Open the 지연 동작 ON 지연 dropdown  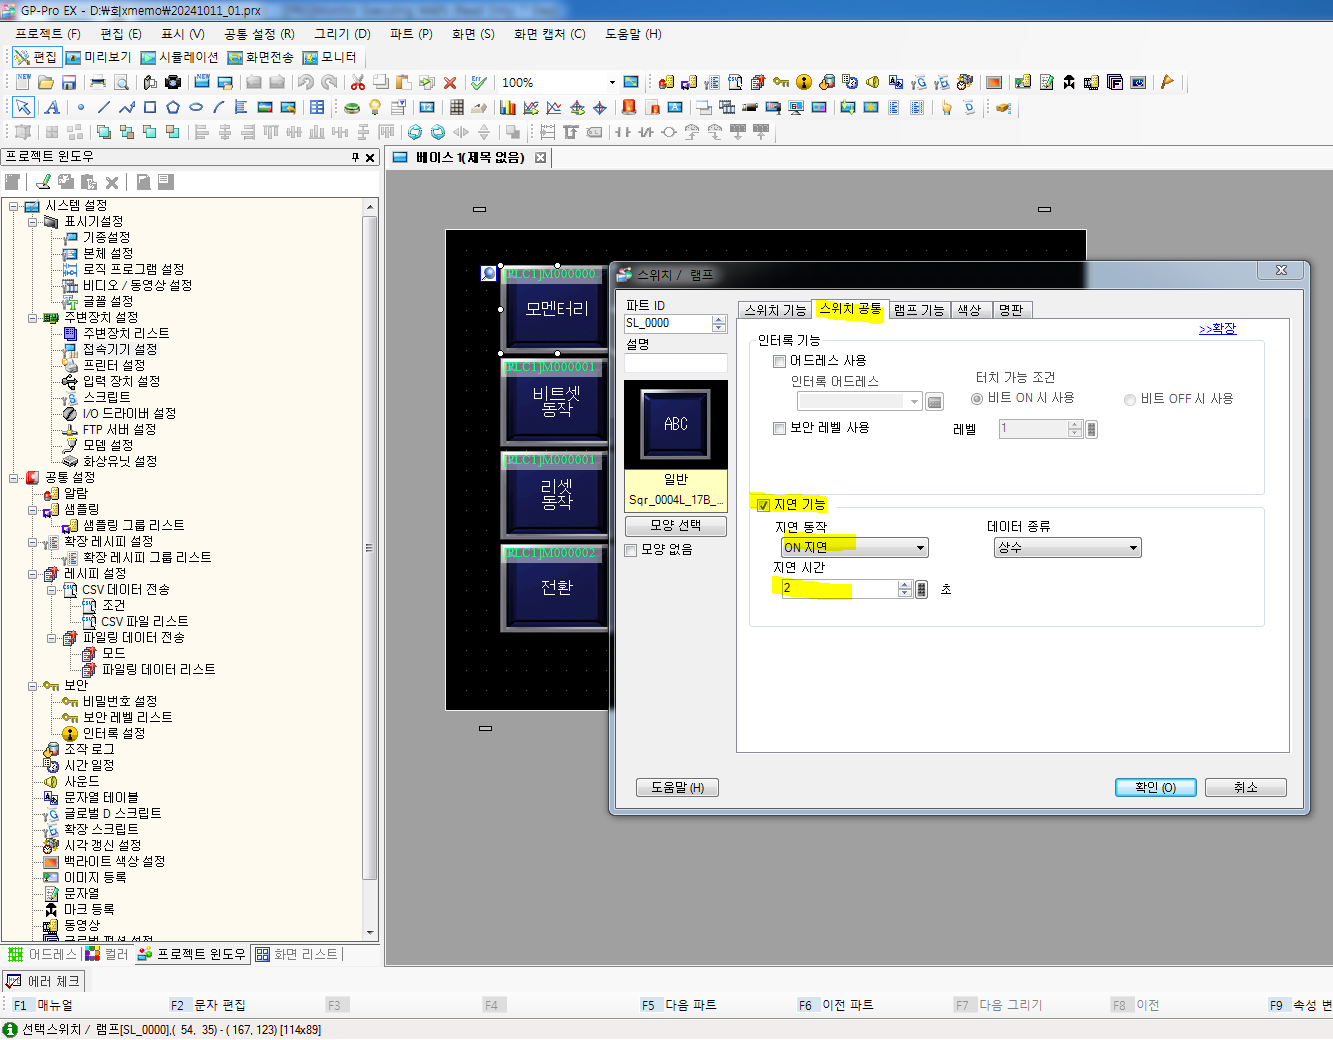click(x=855, y=548)
